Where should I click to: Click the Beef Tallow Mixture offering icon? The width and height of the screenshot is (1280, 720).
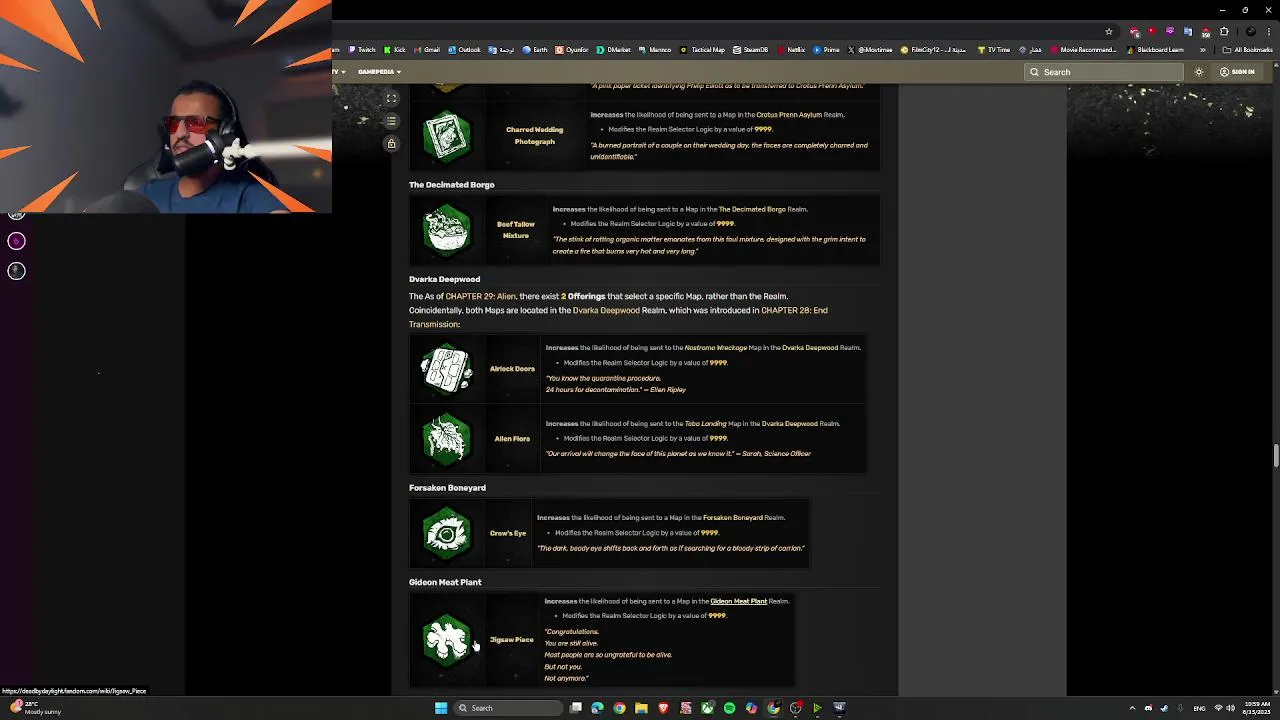(446, 230)
